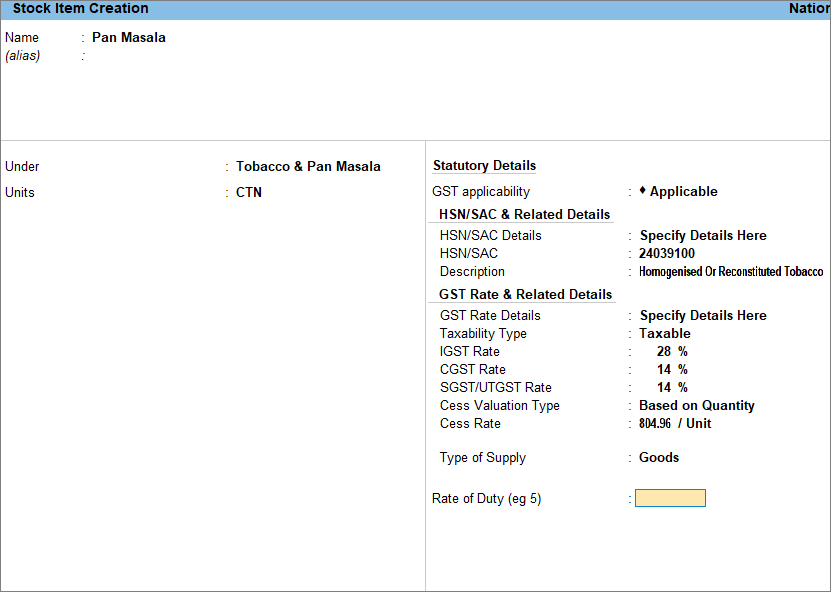Click the Rate of Duty (eg 5) label
The width and height of the screenshot is (831, 592).
pos(487,499)
